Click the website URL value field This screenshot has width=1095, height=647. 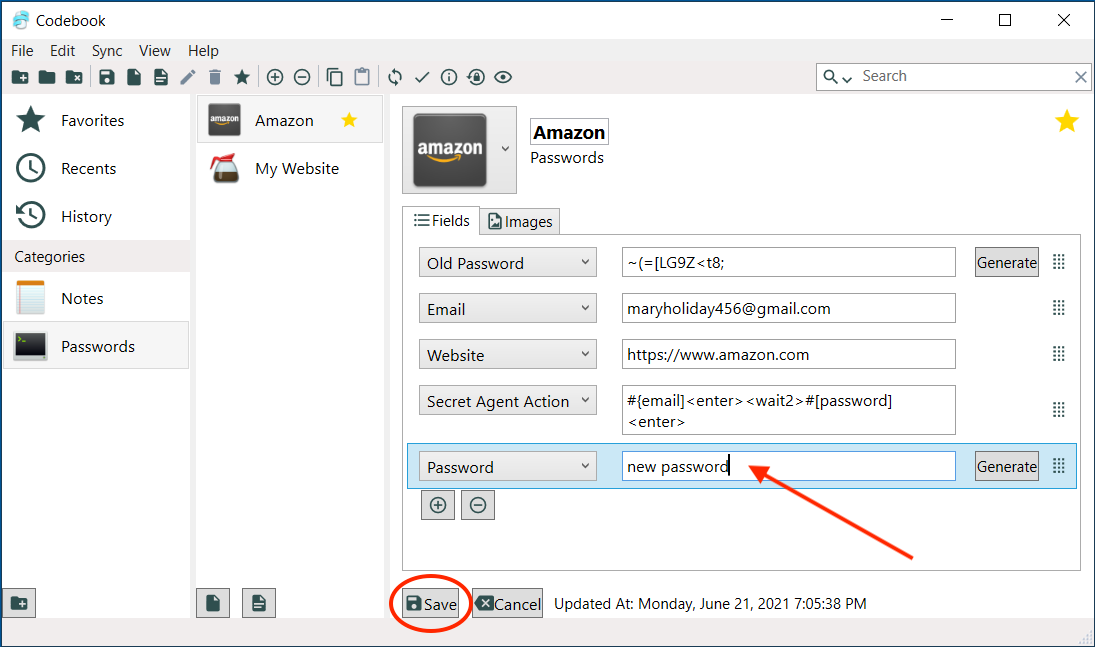point(788,355)
